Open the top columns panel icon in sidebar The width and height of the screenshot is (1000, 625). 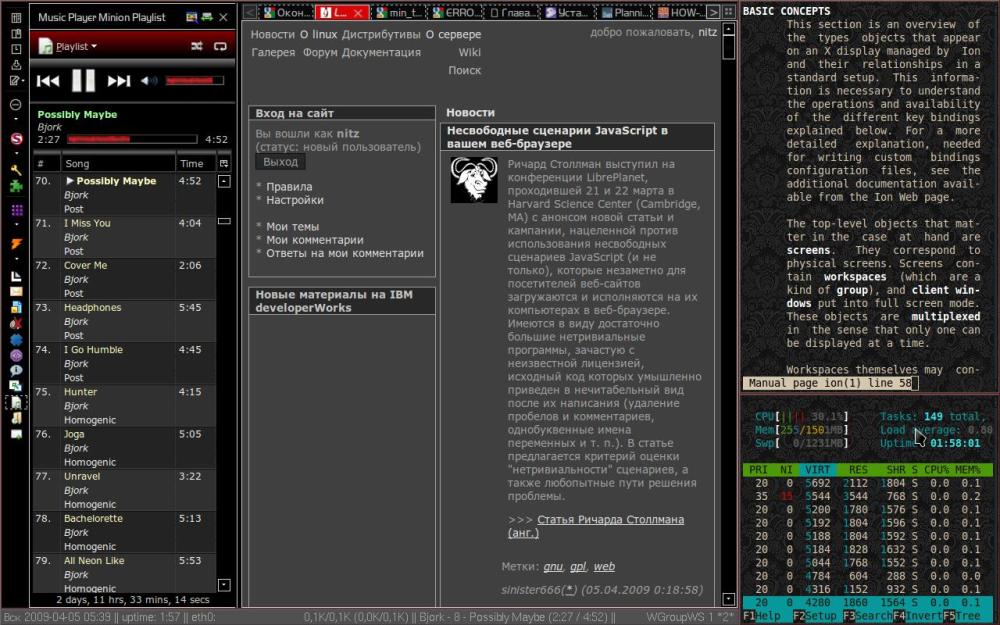point(16,18)
